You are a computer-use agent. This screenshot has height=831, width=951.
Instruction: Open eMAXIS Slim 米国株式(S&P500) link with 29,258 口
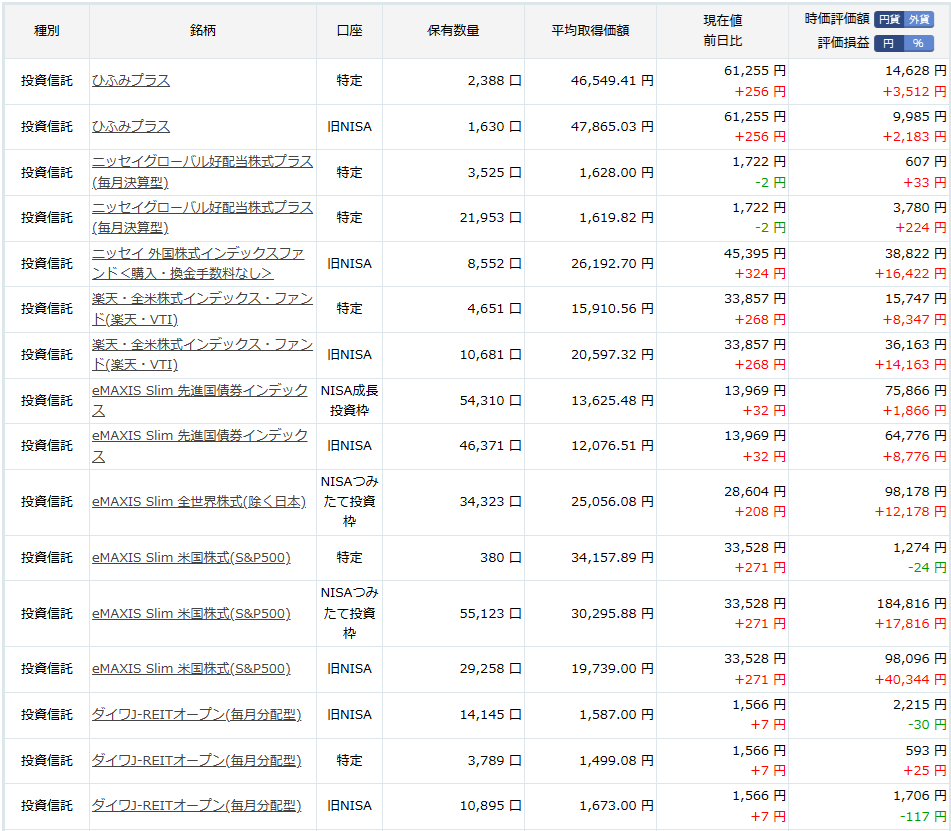tap(191, 669)
